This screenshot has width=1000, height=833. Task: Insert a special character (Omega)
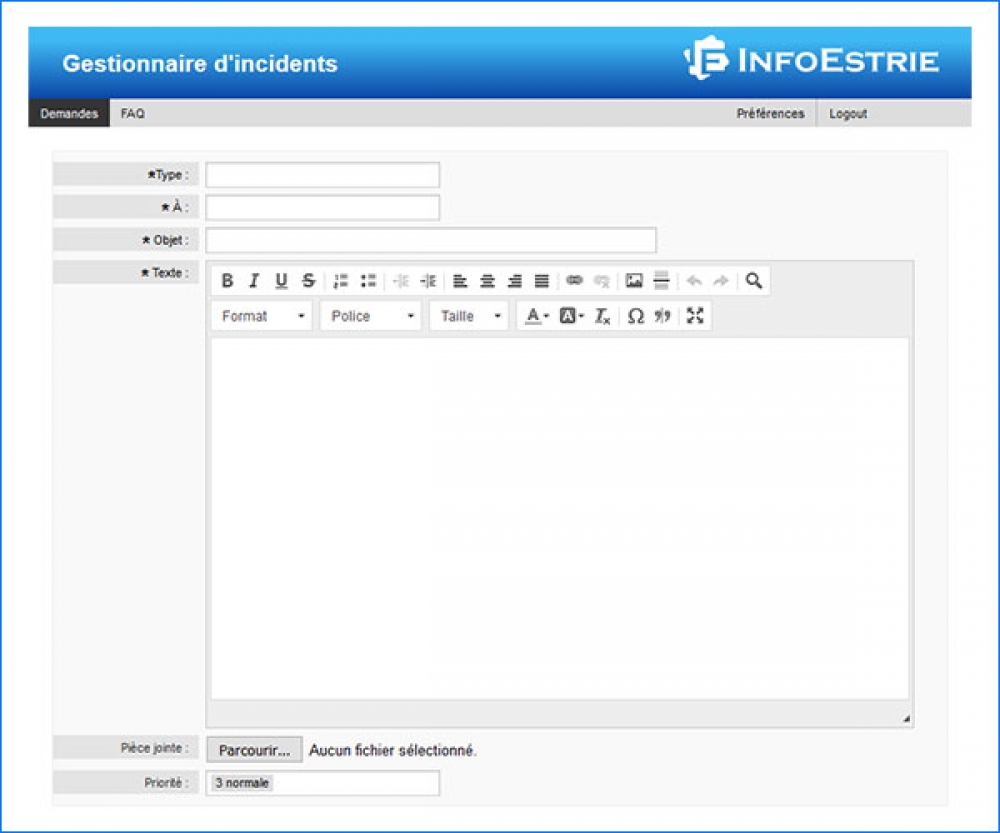coord(635,316)
